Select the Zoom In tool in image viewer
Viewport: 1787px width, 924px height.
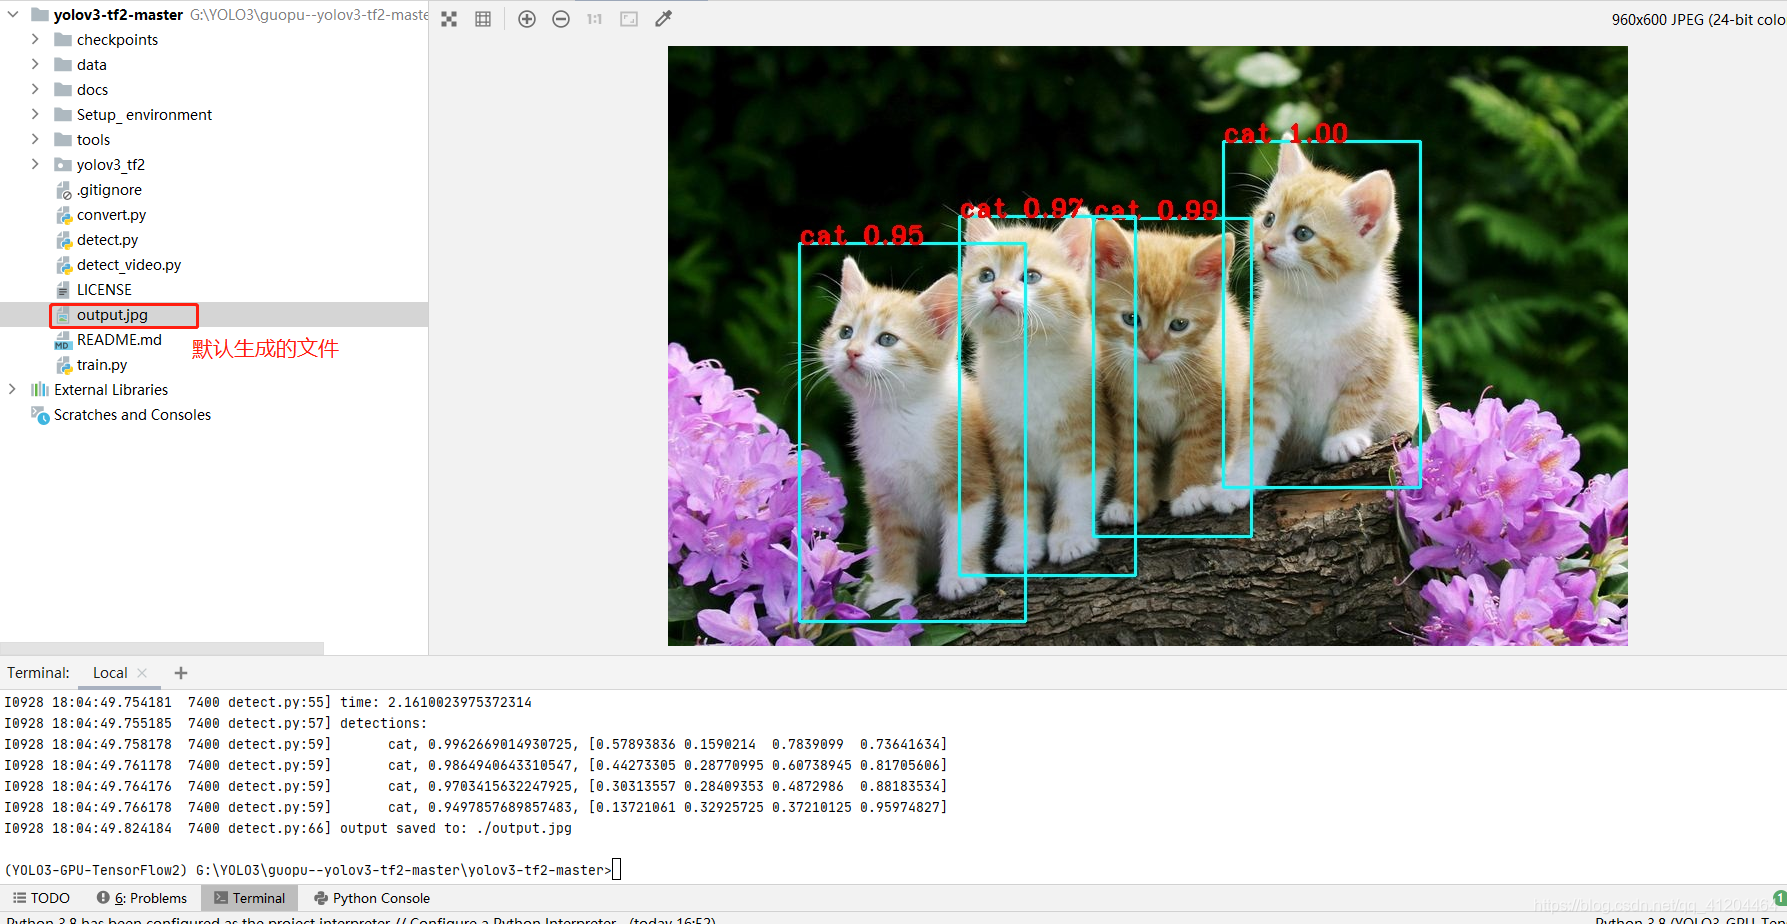[x=527, y=18]
